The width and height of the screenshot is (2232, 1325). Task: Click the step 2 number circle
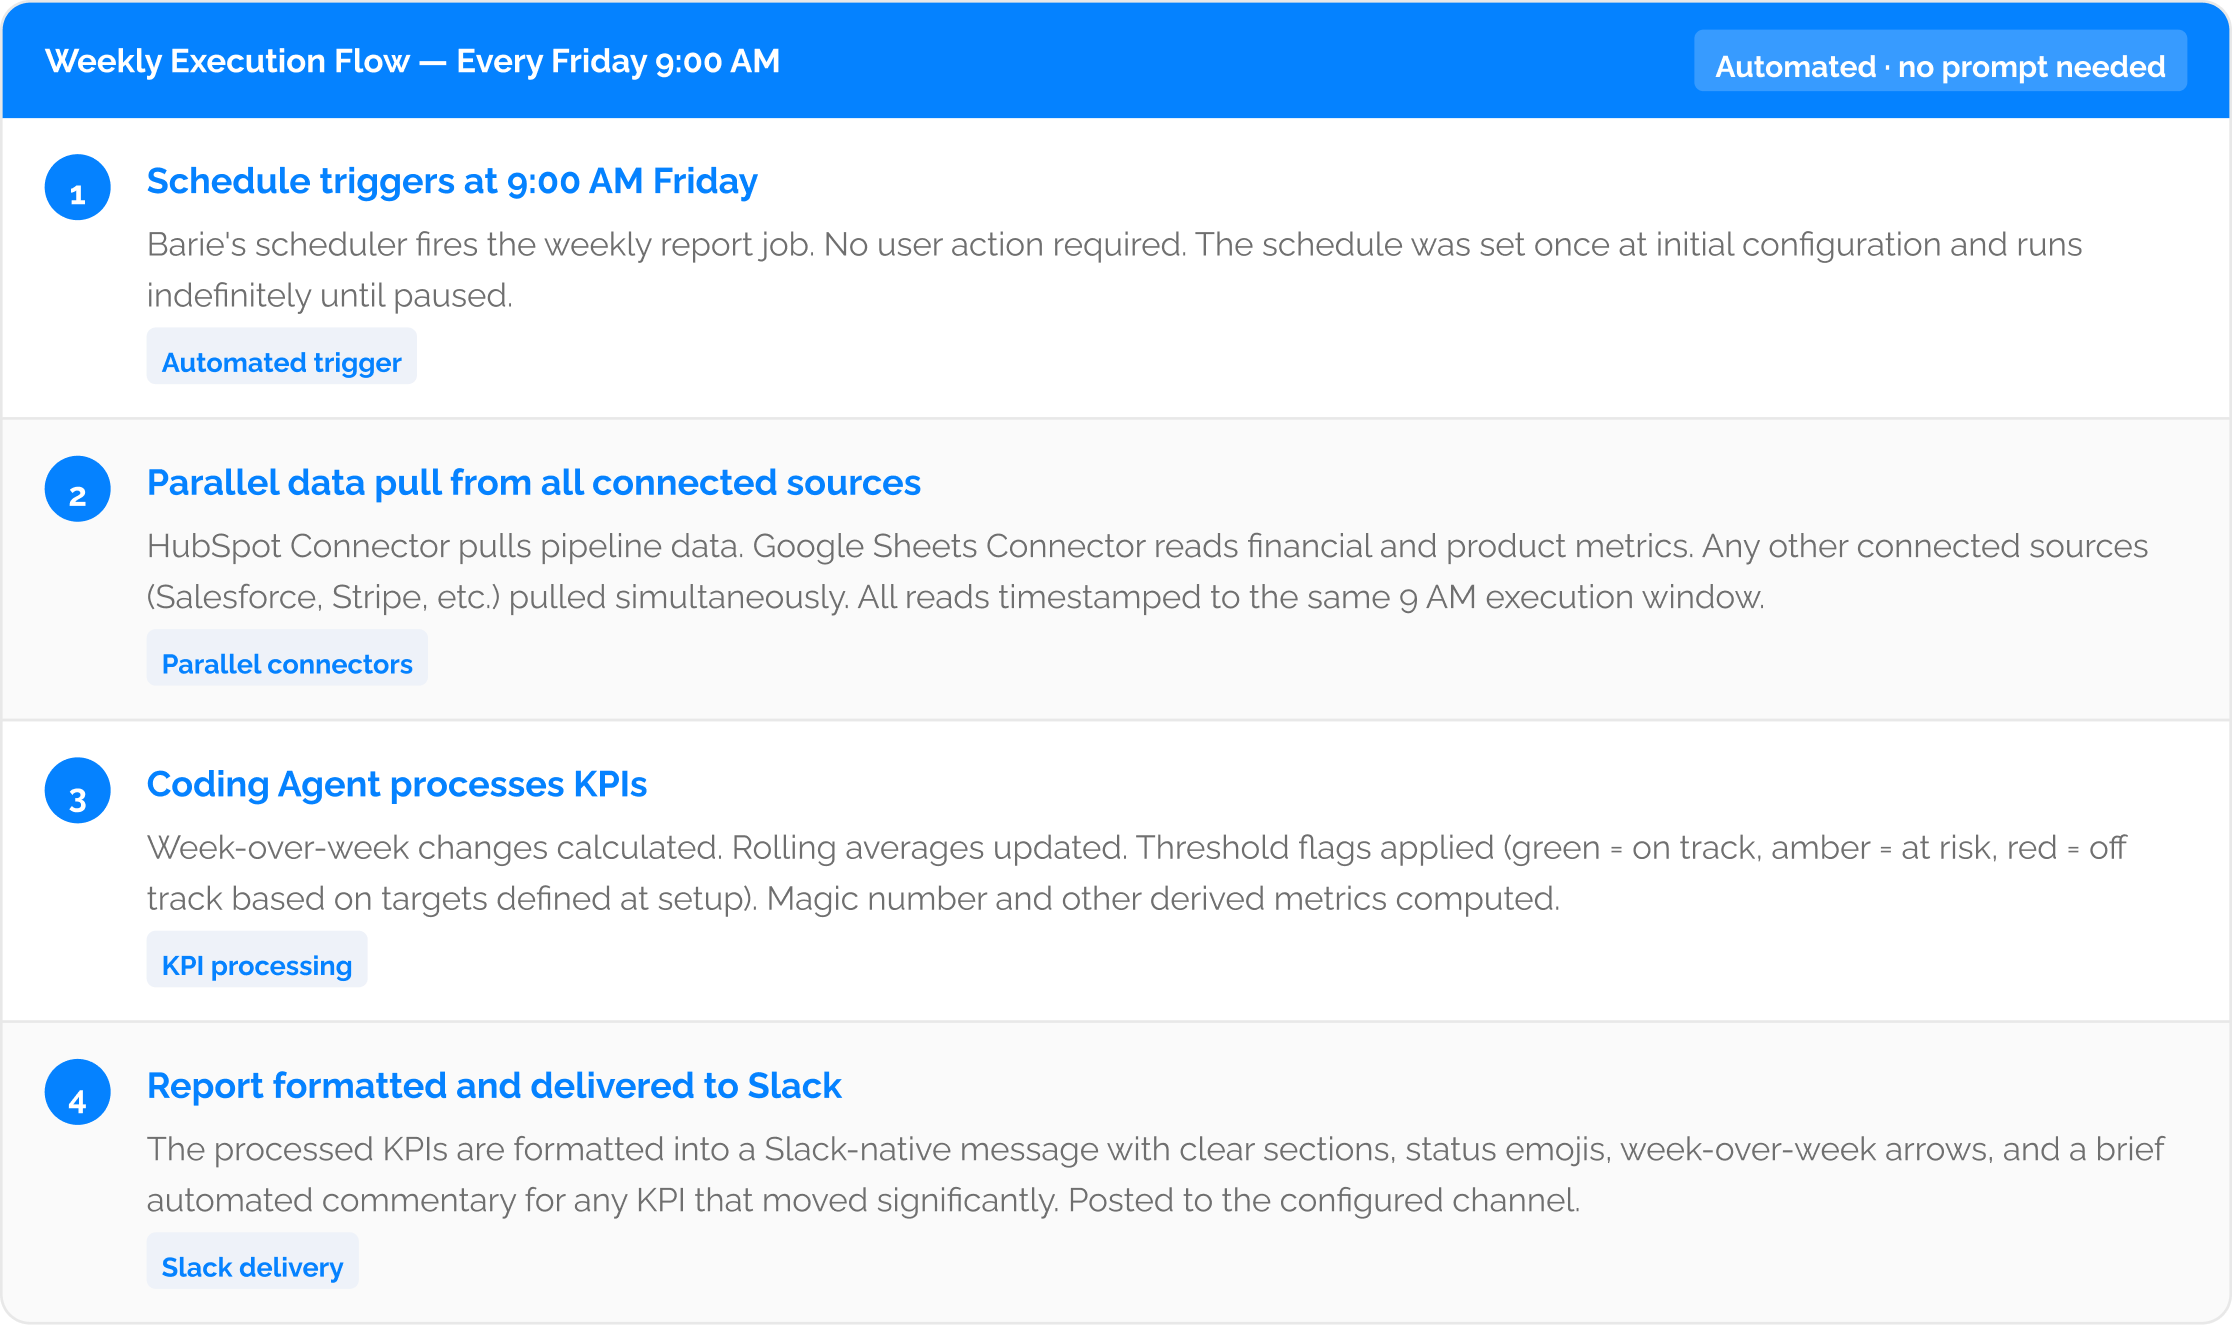77,489
